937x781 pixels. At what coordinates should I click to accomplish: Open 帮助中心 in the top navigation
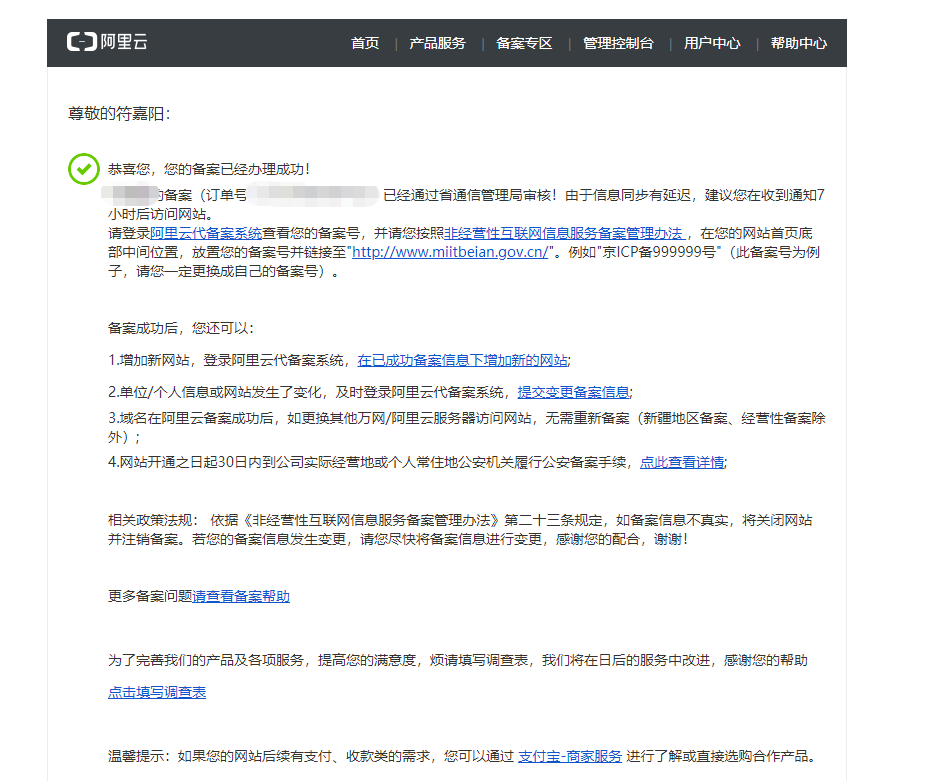798,43
